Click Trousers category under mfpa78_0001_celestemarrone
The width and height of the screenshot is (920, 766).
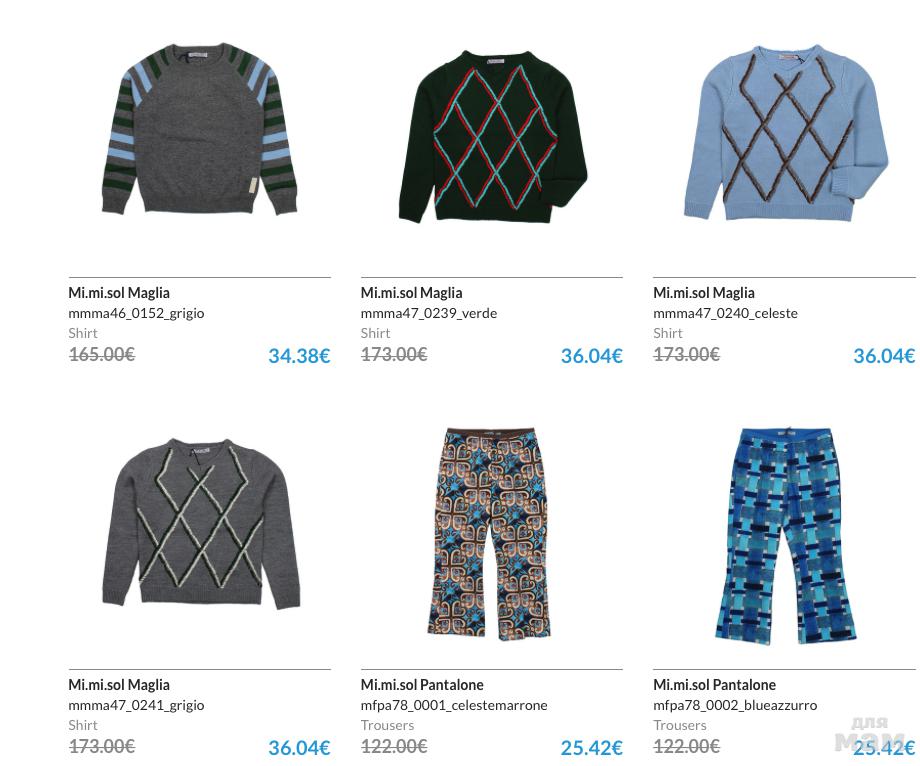click(387, 725)
